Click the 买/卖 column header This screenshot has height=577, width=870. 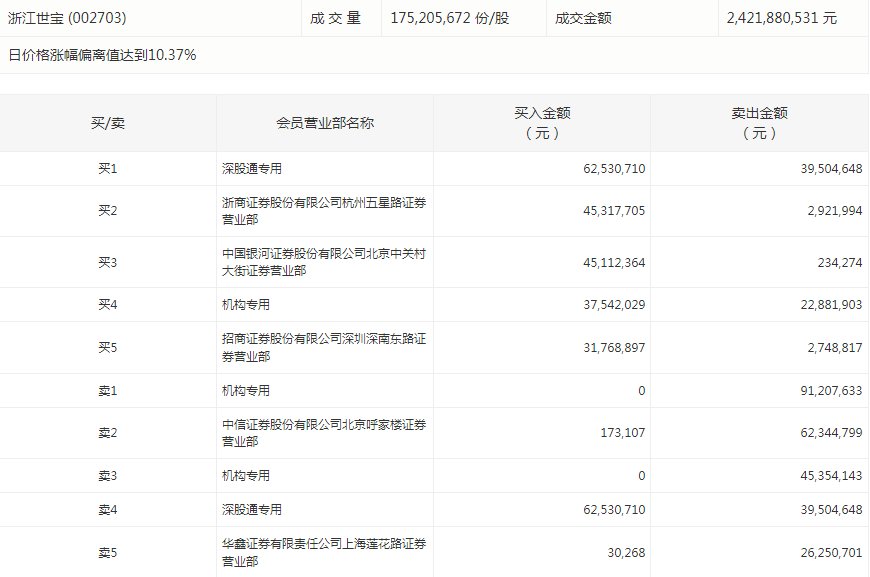(x=108, y=123)
